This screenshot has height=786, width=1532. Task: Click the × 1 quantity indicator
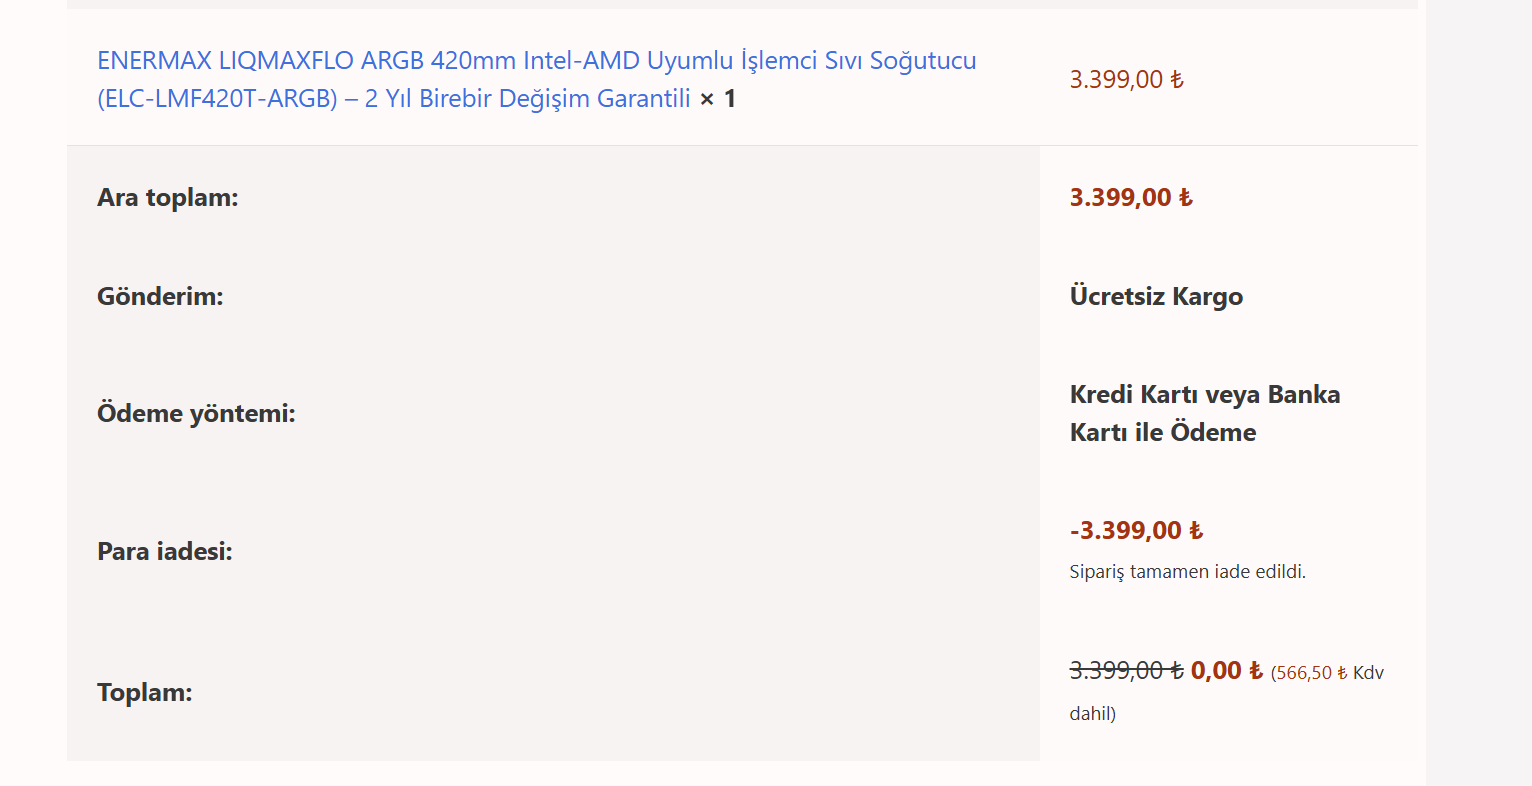point(718,99)
